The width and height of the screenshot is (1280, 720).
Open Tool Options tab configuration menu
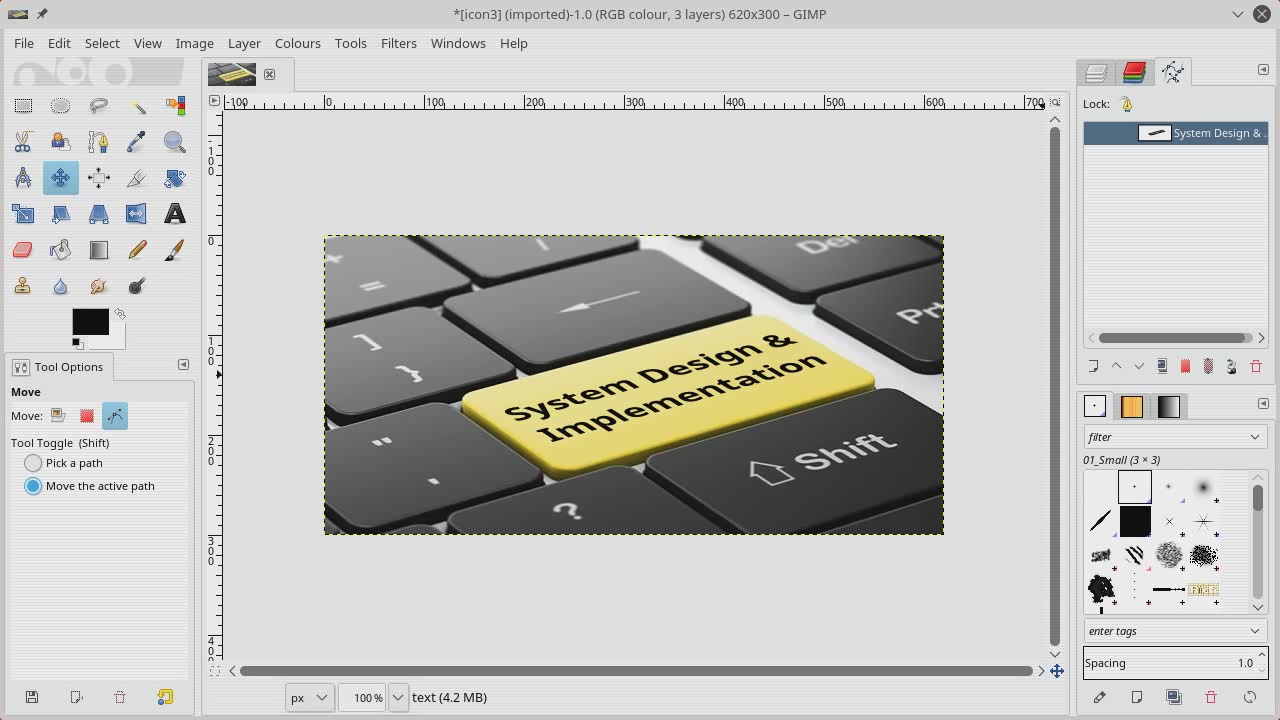pos(183,365)
